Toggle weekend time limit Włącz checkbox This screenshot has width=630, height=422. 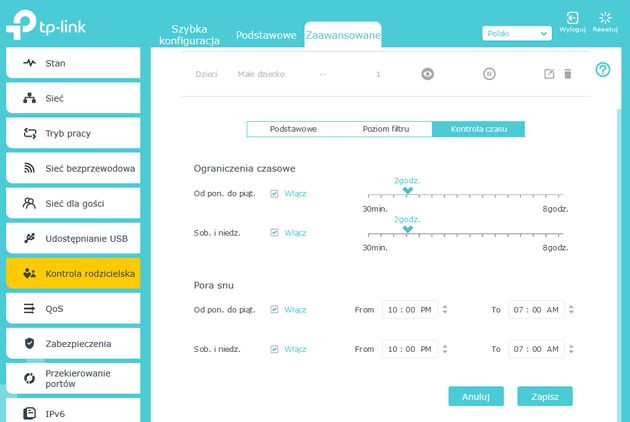(274, 233)
